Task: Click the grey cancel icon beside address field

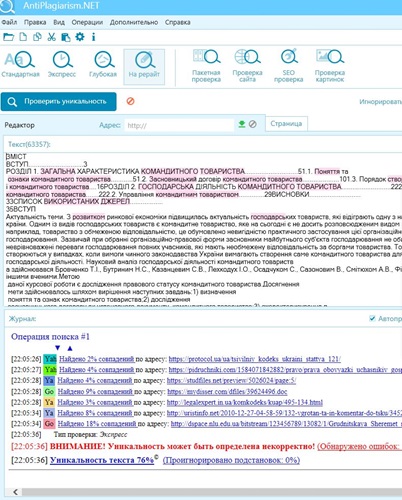Action: (x=253, y=124)
